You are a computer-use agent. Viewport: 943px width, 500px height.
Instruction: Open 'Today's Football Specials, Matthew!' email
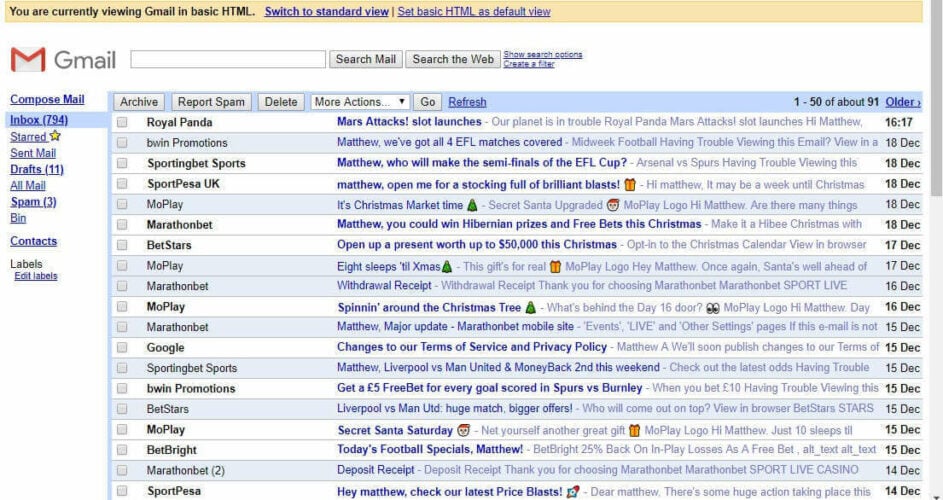coord(430,449)
